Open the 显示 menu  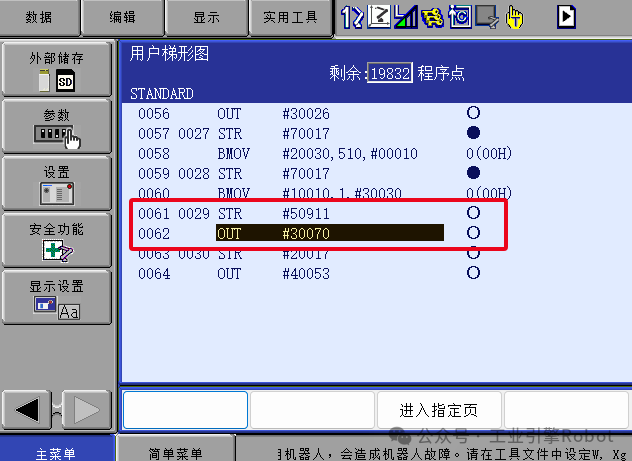206,17
